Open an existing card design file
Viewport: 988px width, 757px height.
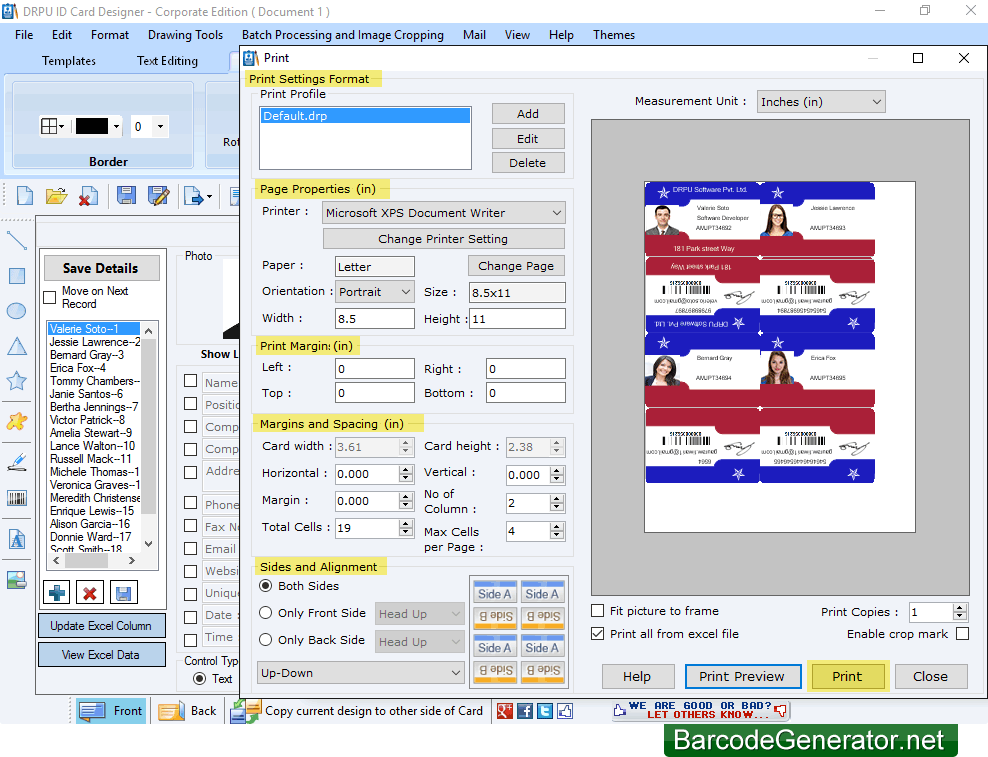pos(56,196)
